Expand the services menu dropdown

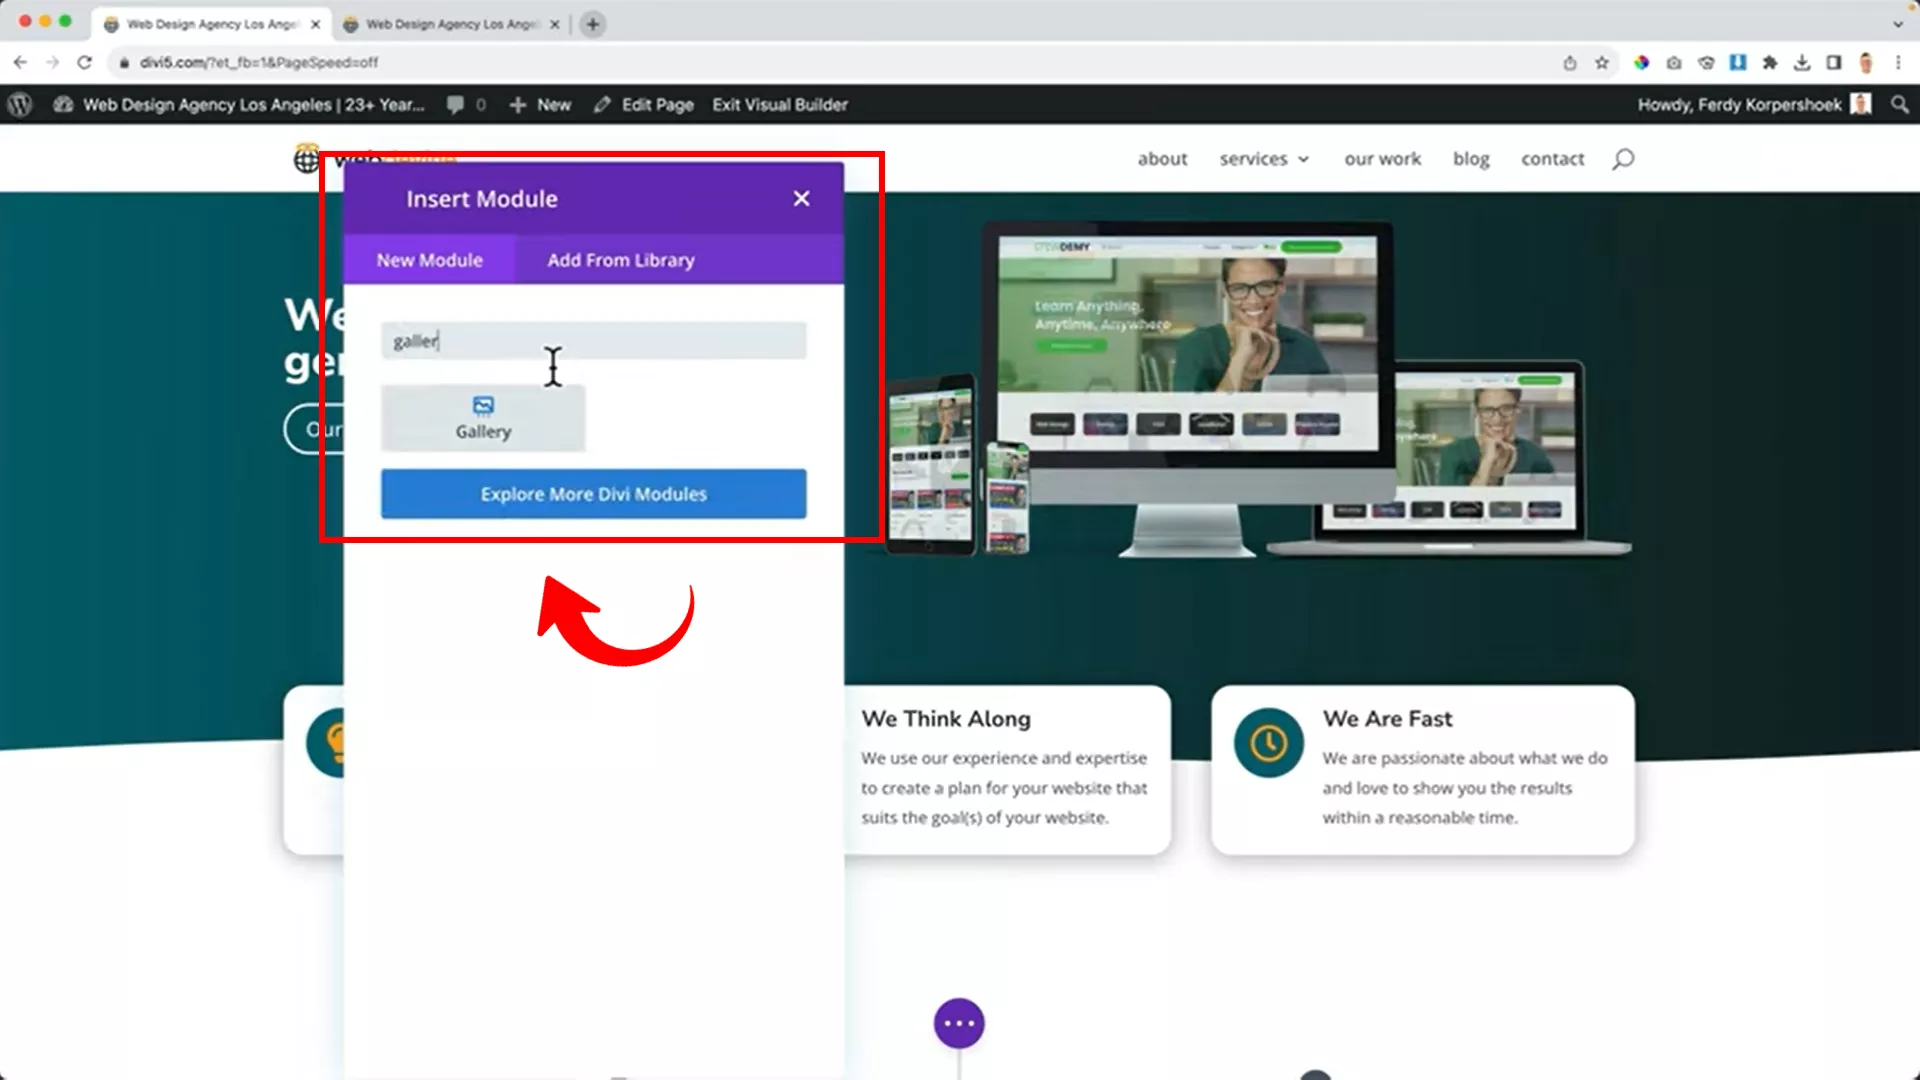(x=1264, y=159)
